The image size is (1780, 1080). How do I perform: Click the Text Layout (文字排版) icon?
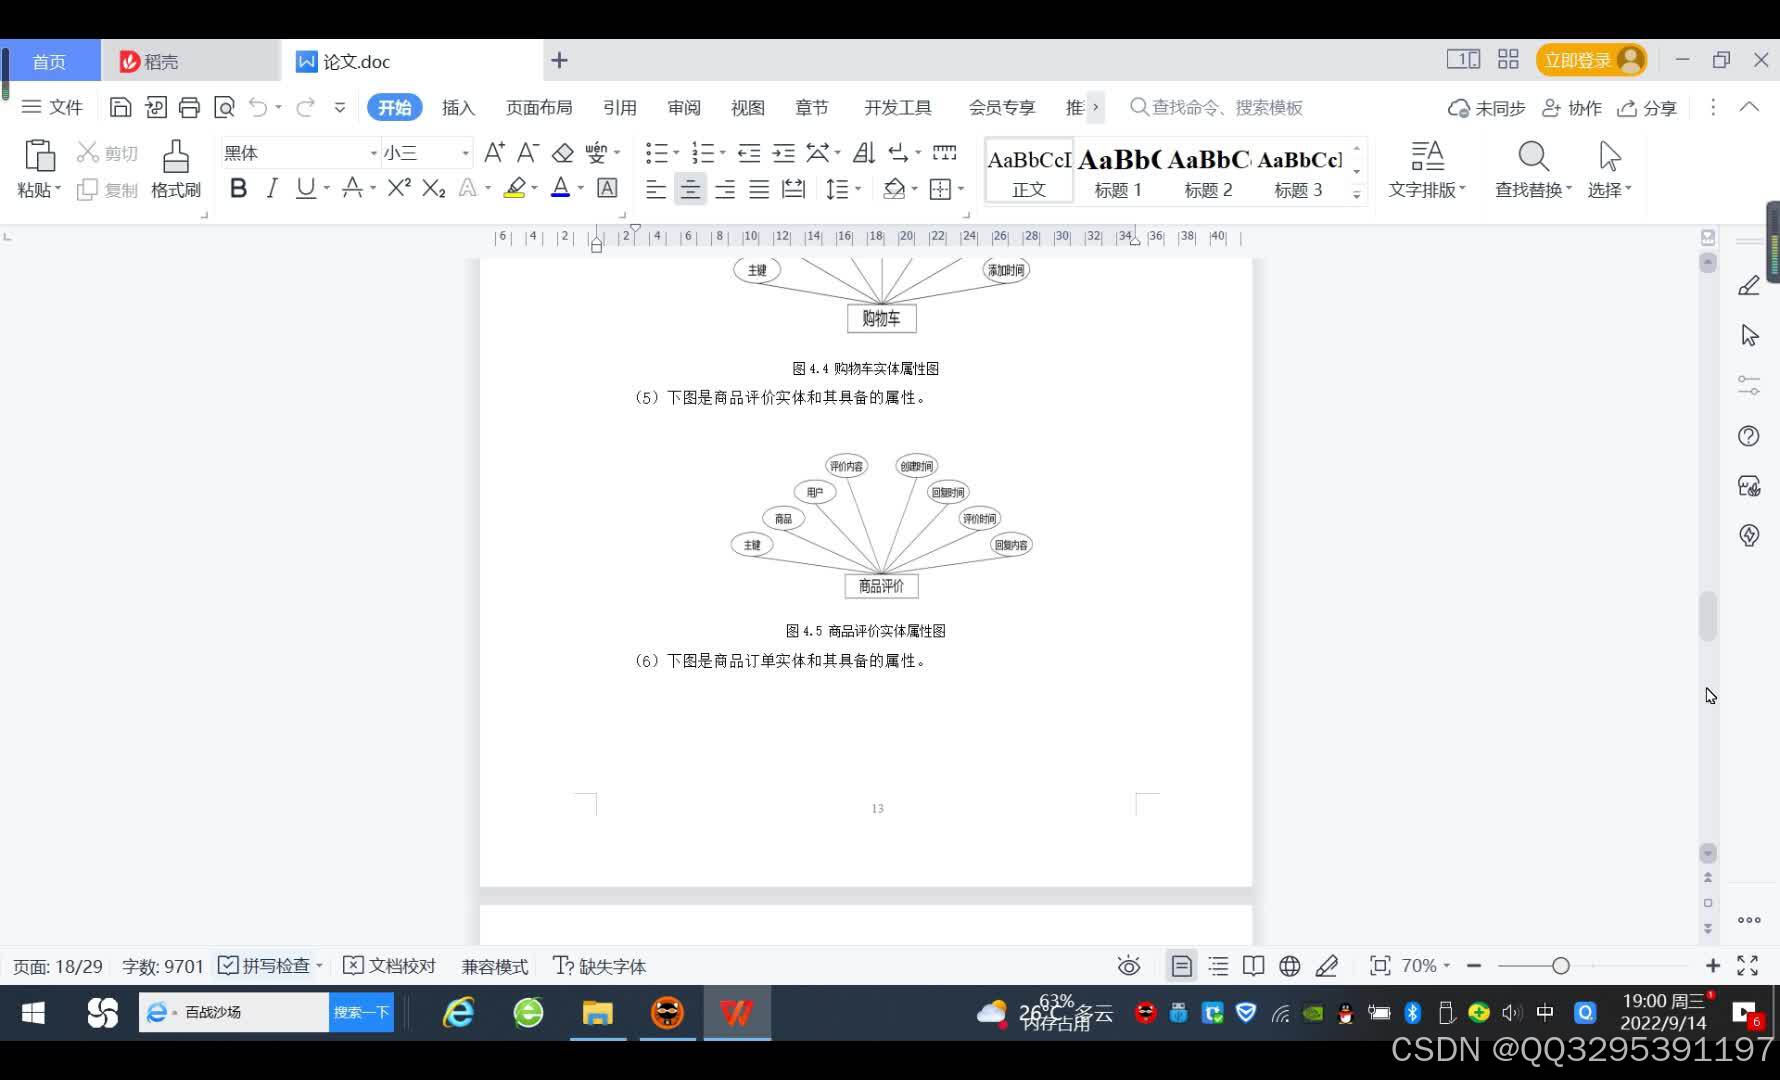(1427, 156)
